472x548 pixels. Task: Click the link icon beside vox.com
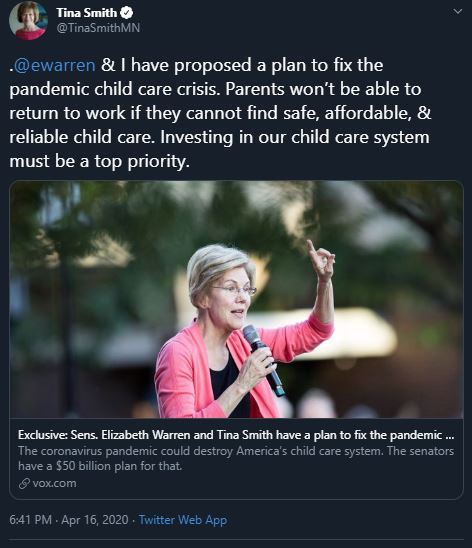[24, 484]
